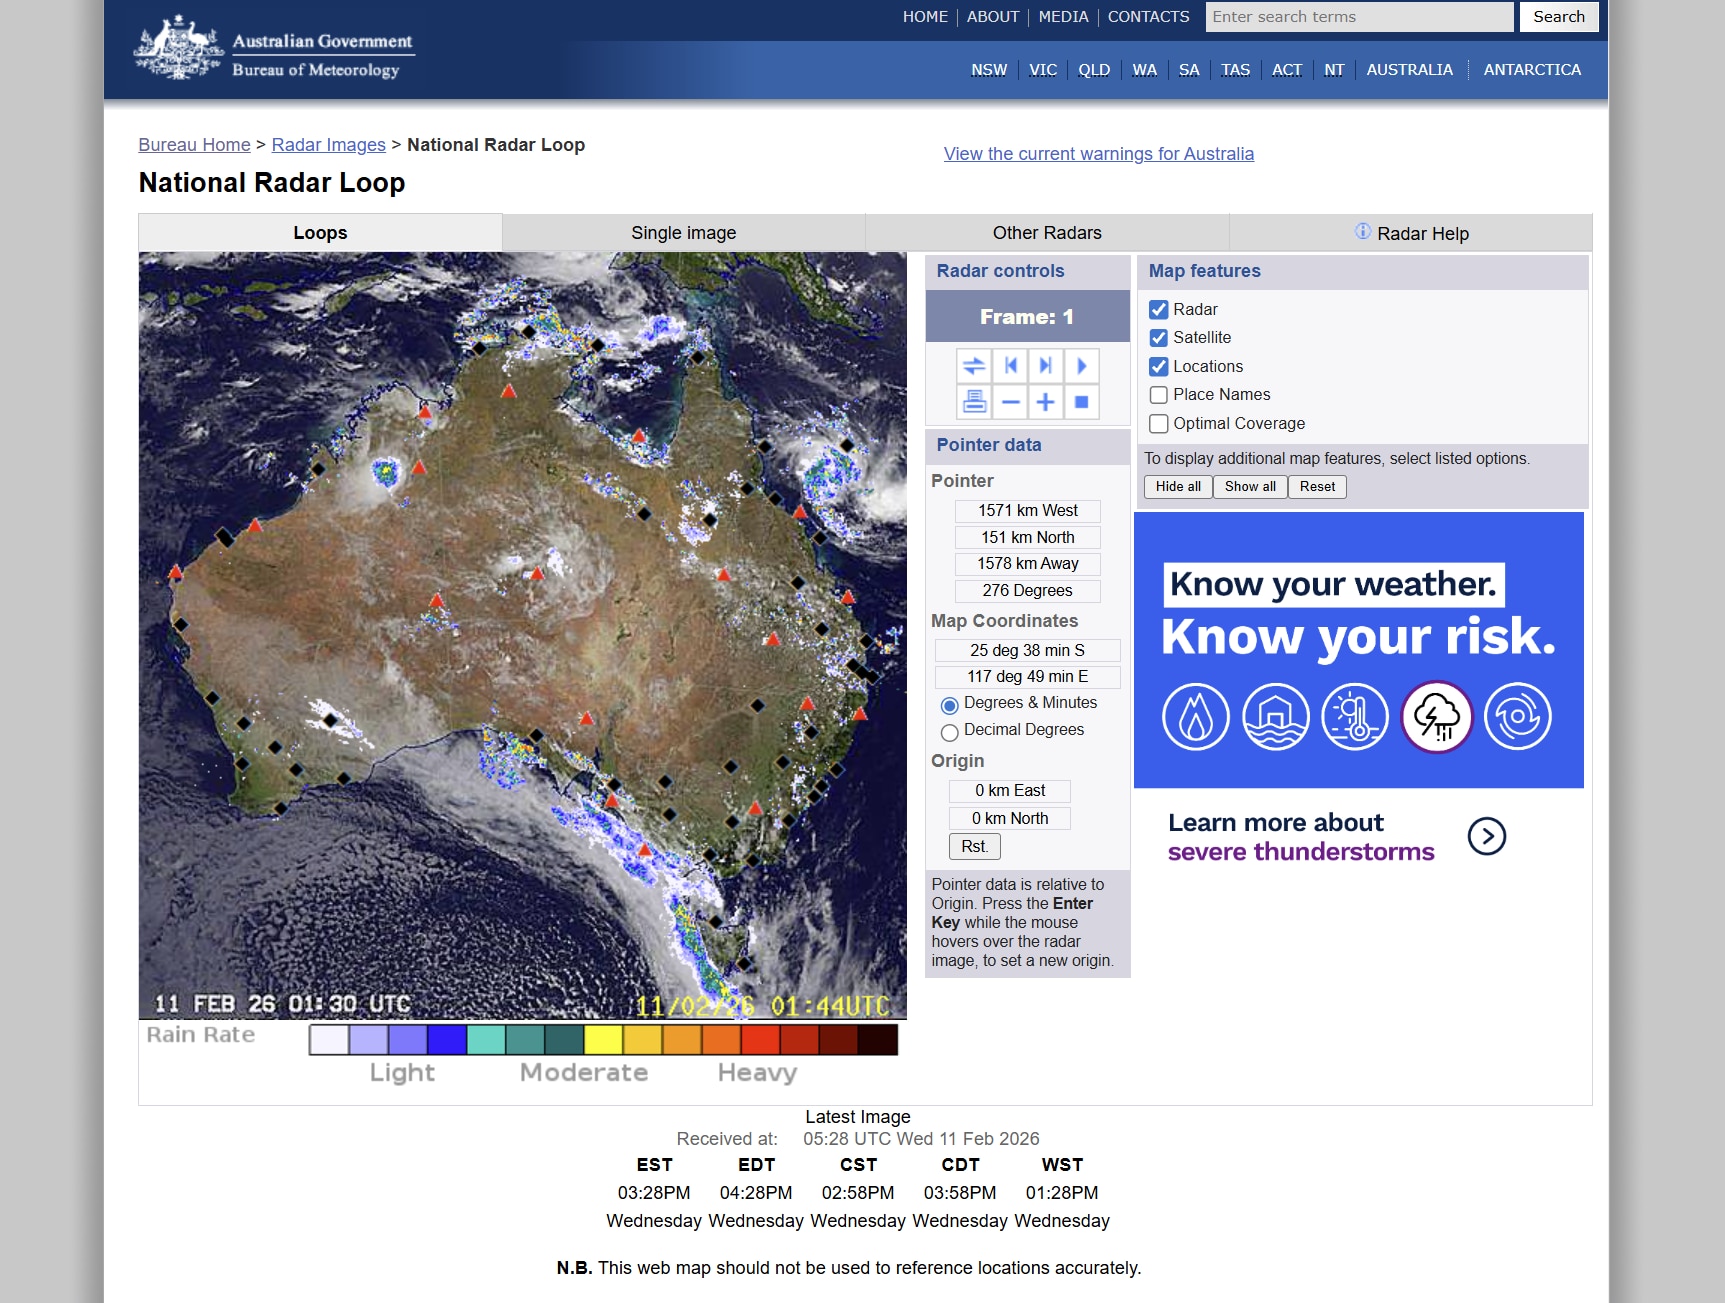Click the yellow swatch in Rain Rate legend
1725x1303 pixels.
pos(603,1040)
